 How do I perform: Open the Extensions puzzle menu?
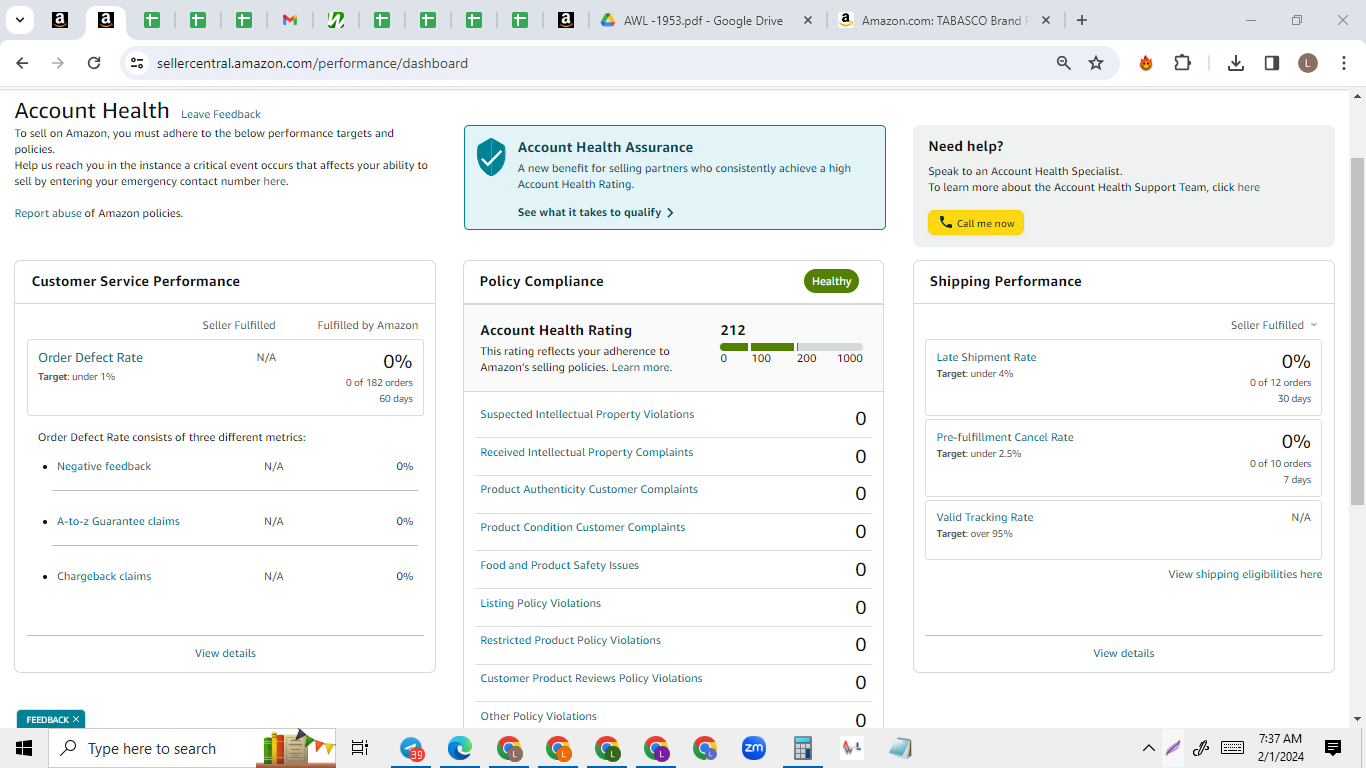click(1182, 63)
